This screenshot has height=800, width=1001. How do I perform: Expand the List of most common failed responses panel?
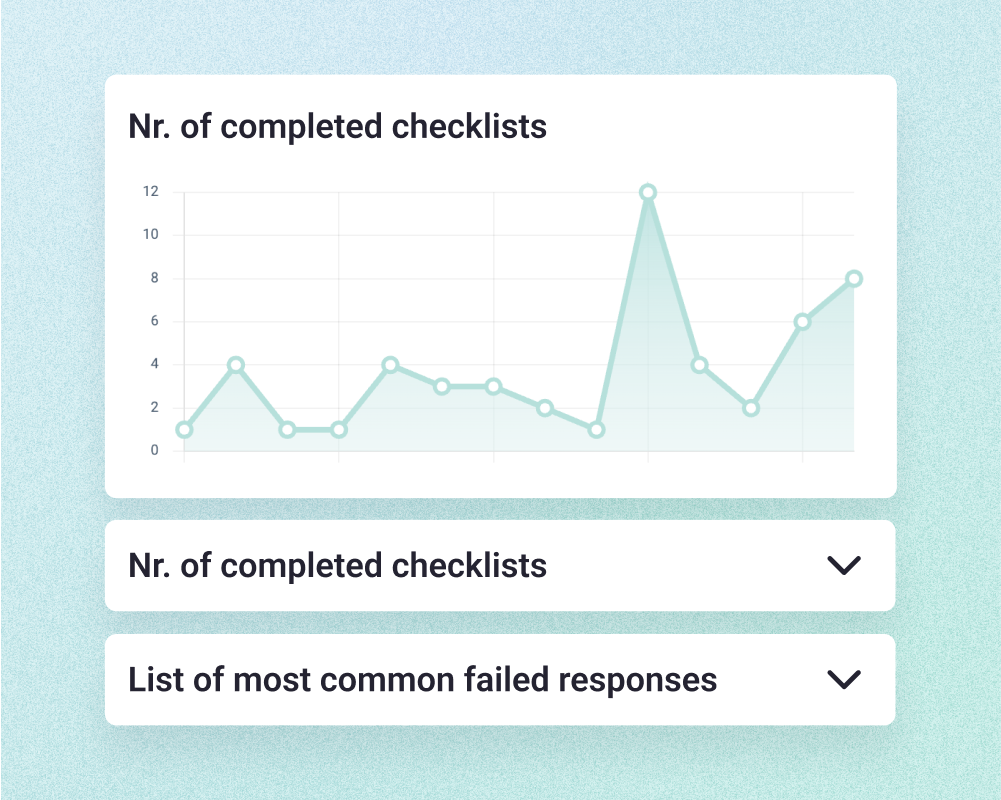[500, 679]
